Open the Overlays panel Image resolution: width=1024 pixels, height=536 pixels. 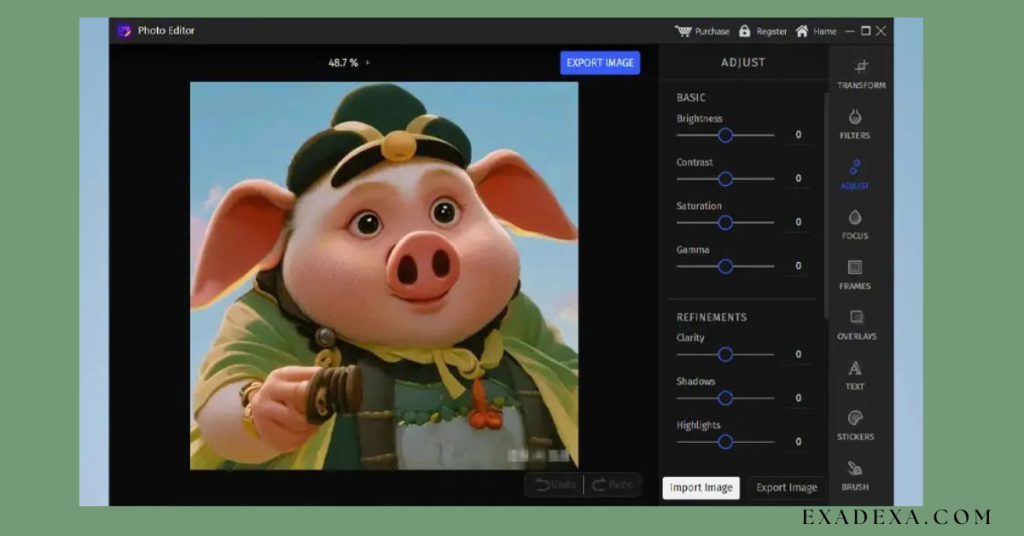click(x=856, y=323)
